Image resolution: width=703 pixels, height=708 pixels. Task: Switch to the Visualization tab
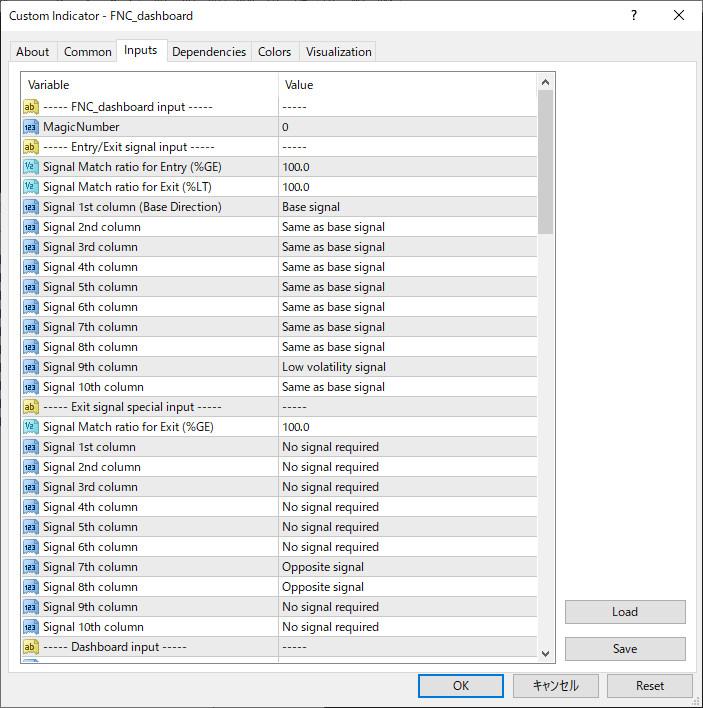pyautogui.click(x=339, y=52)
